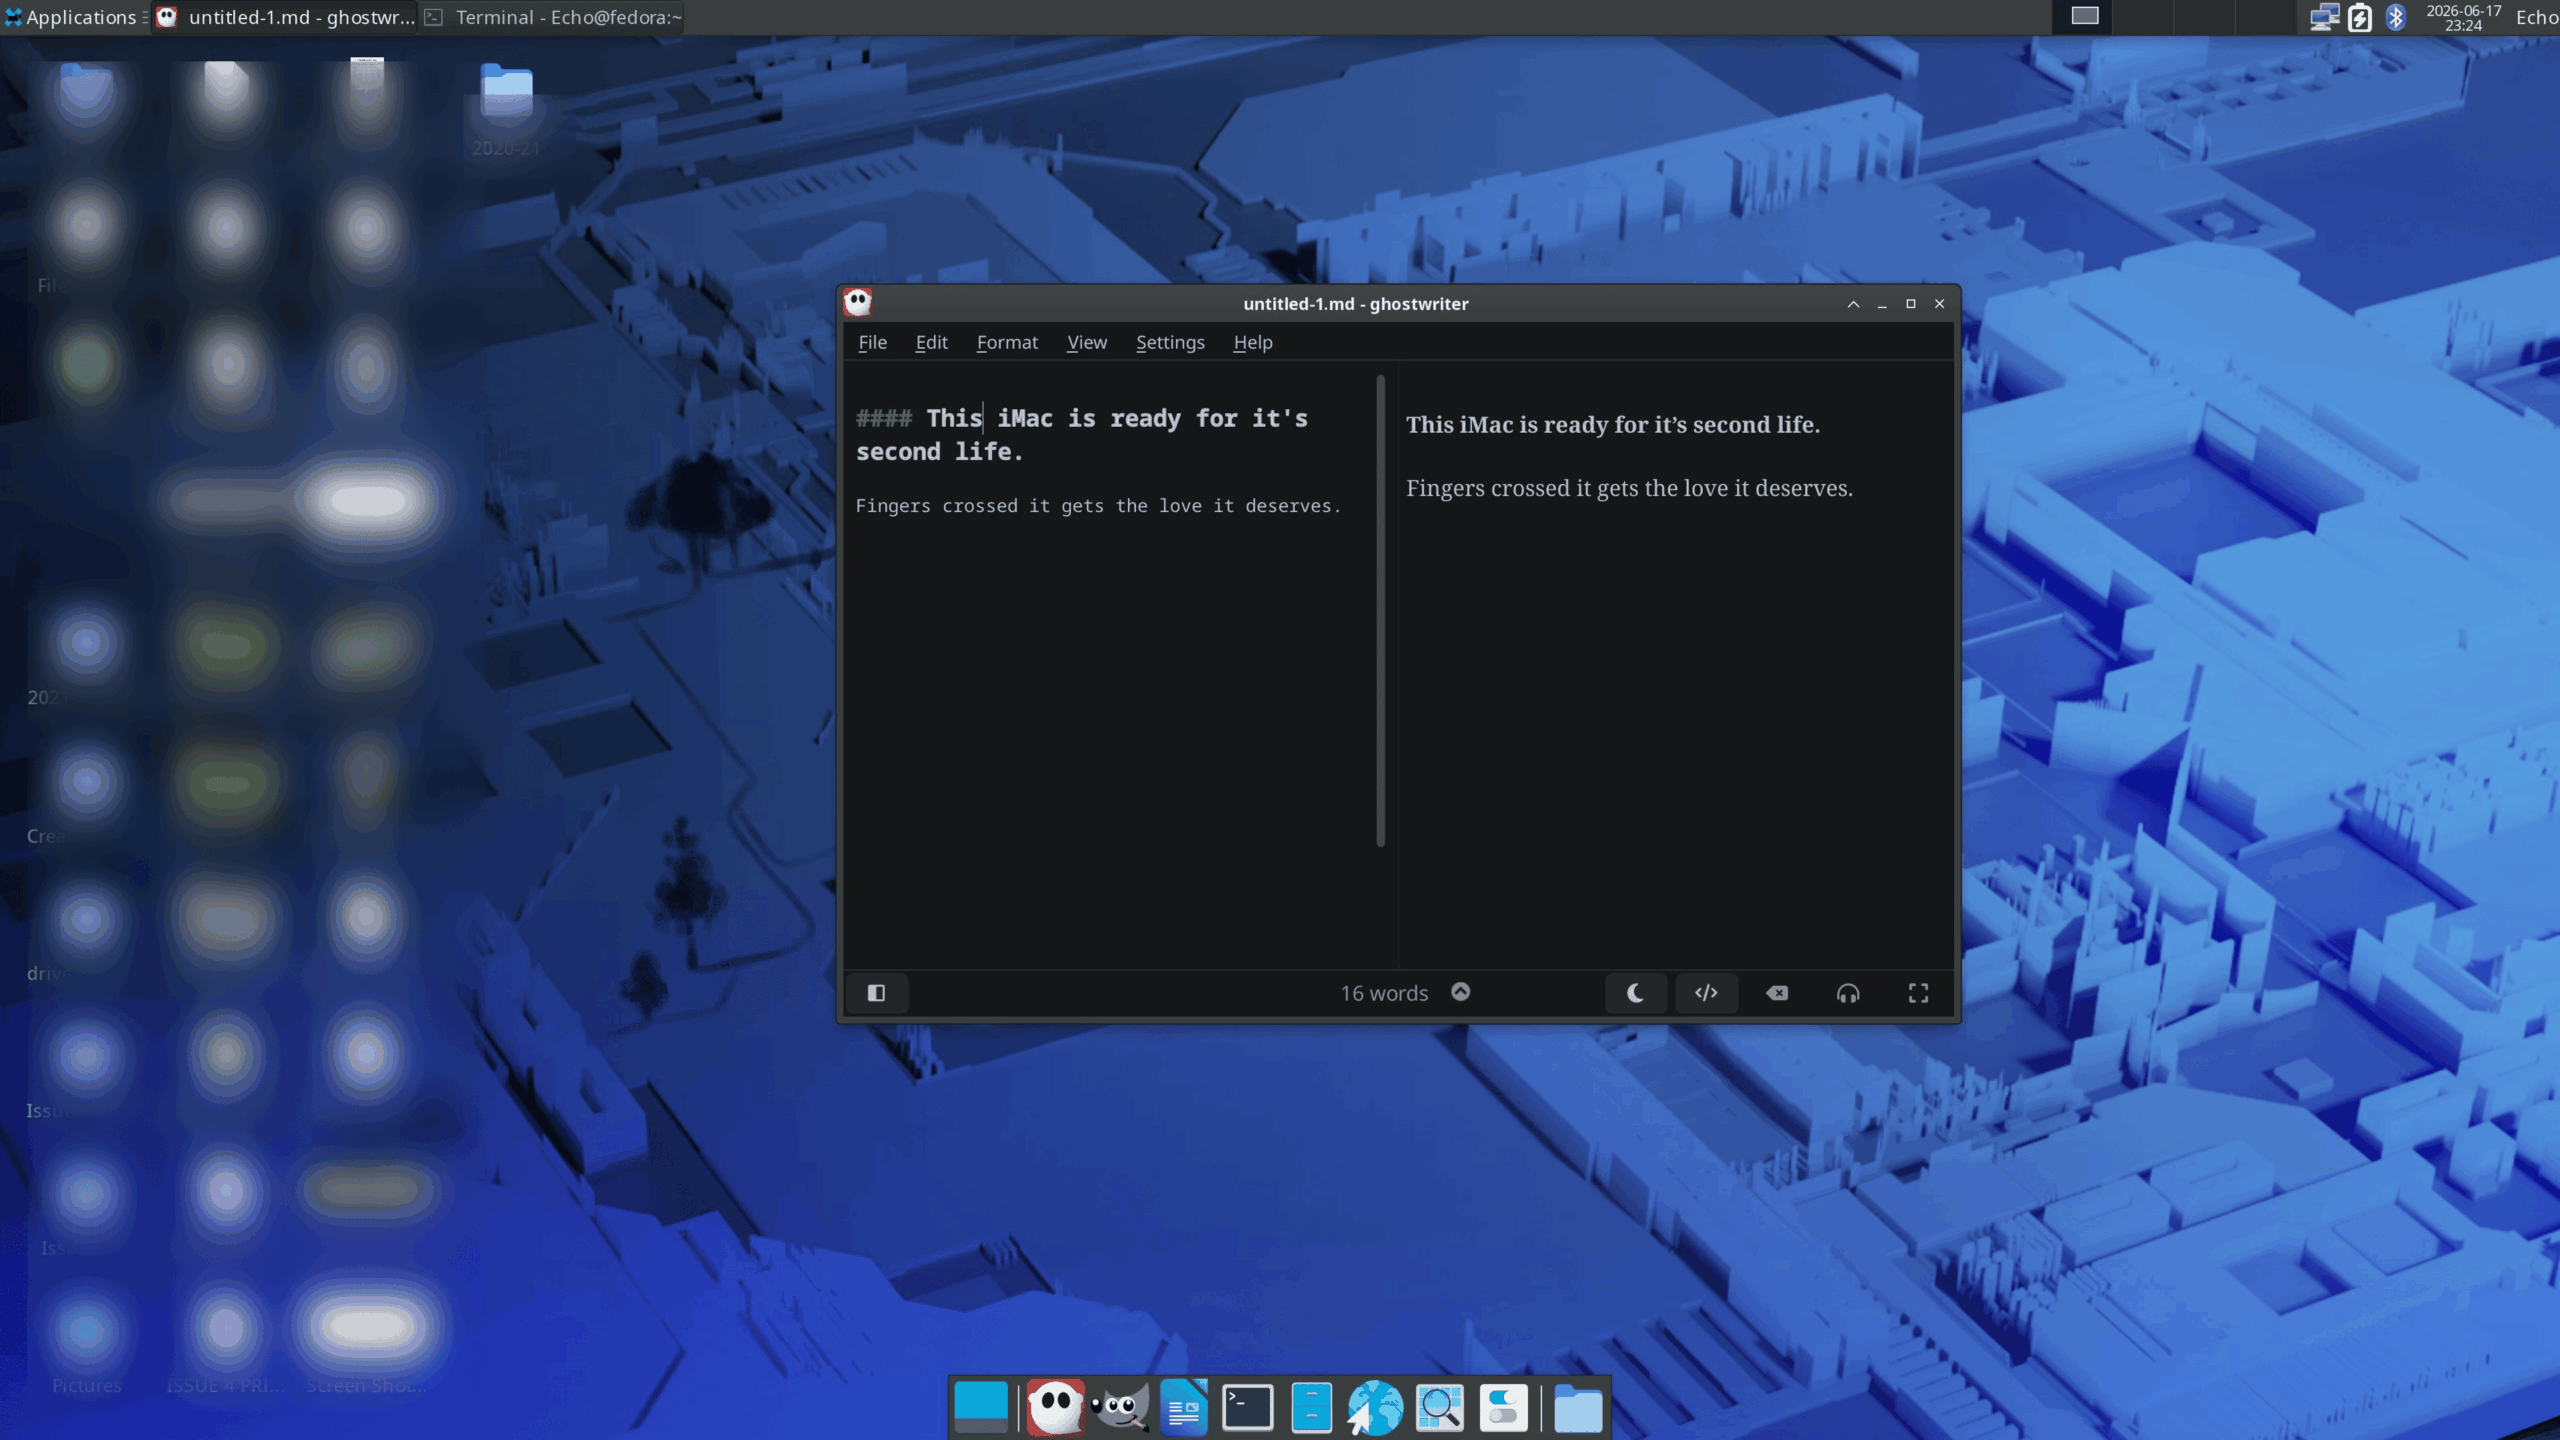Enable Hemingway mode backspace icon
2560x1440 pixels.
(1777, 993)
